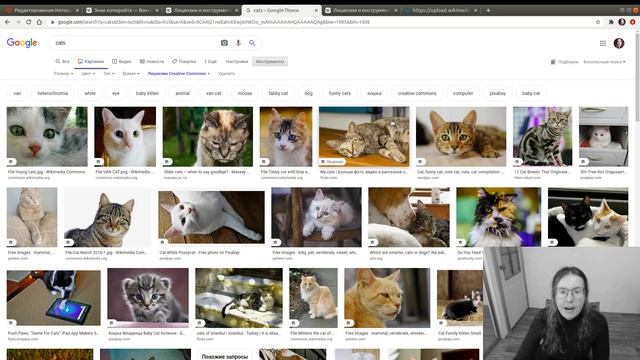
Task: Click the 'File:Cat March 2010-1.jpg' caption link
Action: (106, 253)
